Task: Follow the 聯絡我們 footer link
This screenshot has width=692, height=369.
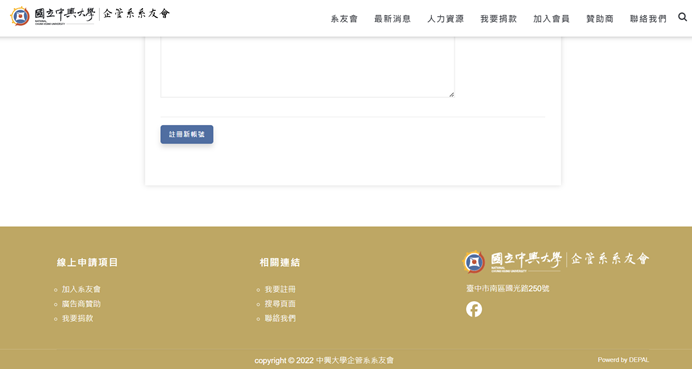Action: coord(280,318)
